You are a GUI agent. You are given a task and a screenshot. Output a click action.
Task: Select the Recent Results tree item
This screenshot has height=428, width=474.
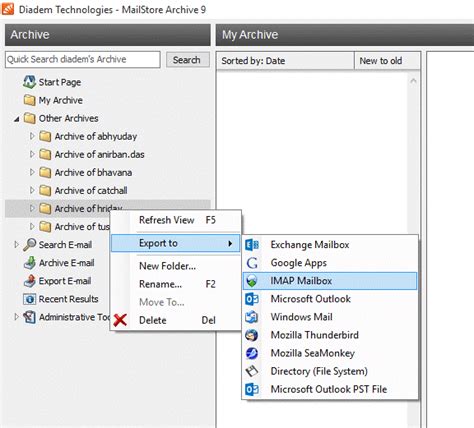68,299
